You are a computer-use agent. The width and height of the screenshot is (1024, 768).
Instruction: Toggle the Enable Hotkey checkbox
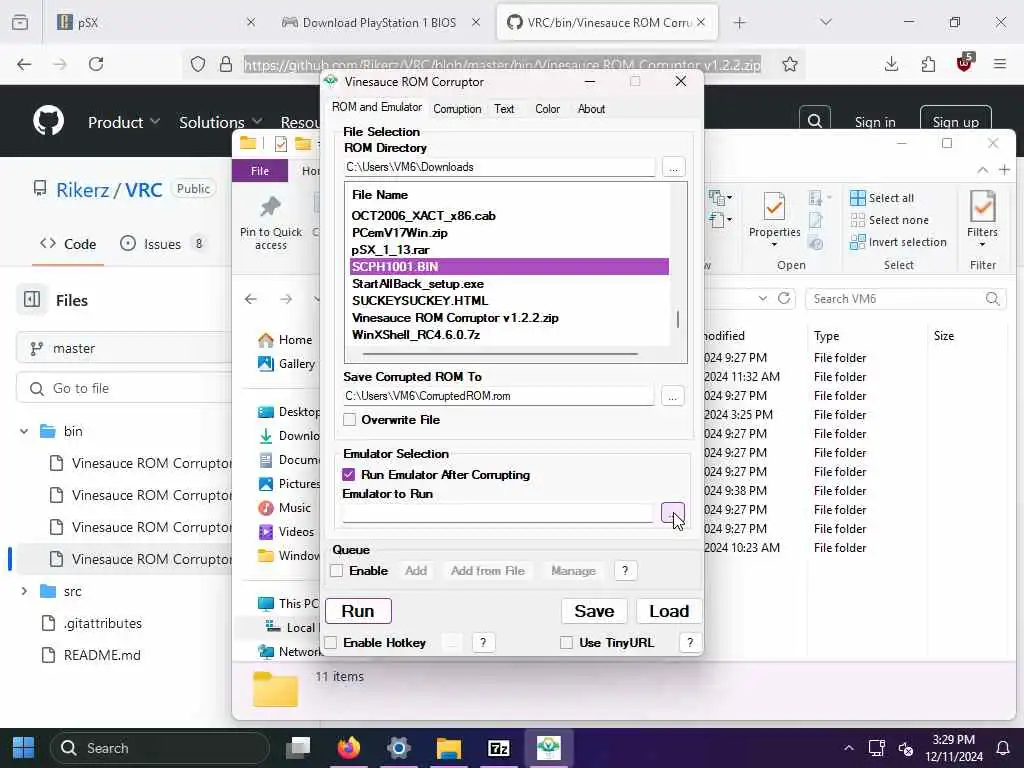click(x=331, y=643)
